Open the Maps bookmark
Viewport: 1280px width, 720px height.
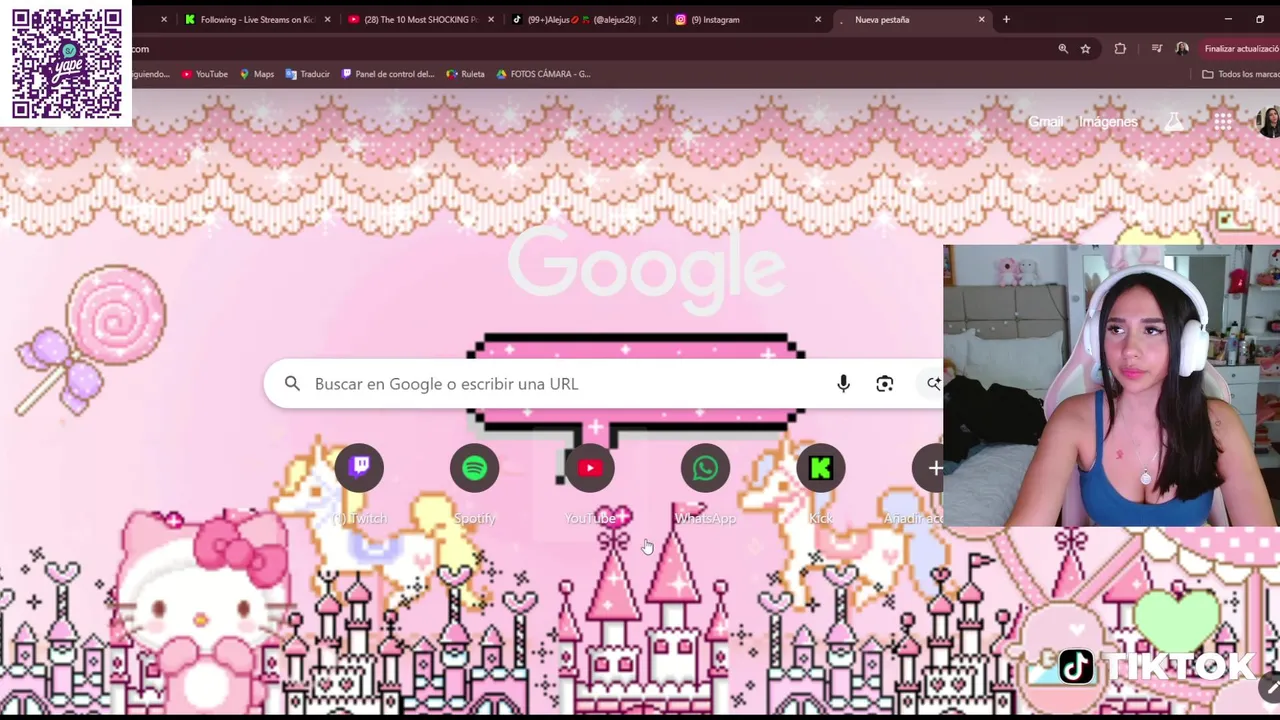tap(256, 74)
